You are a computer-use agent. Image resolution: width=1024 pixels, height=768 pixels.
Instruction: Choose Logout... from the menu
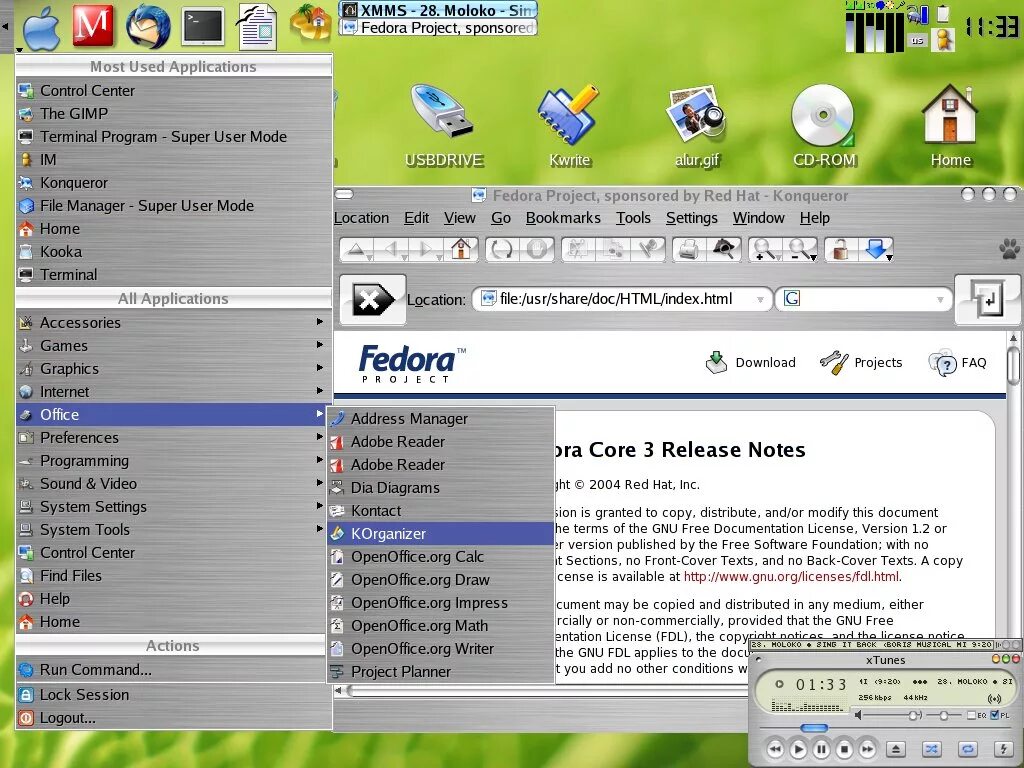[x=173, y=718]
